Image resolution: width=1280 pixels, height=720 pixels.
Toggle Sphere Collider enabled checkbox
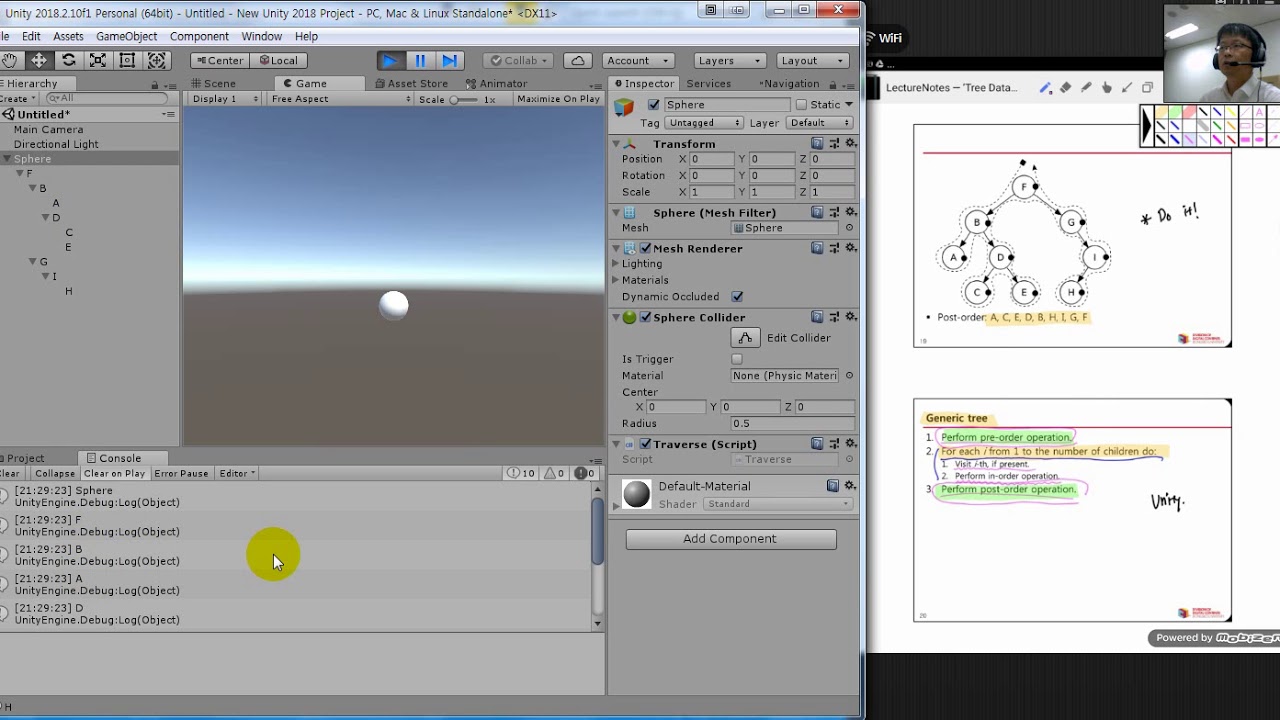point(645,317)
